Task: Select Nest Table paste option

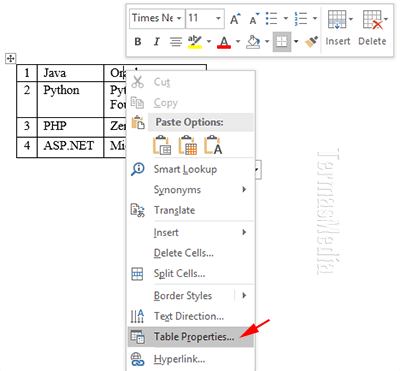Action: 162,145
